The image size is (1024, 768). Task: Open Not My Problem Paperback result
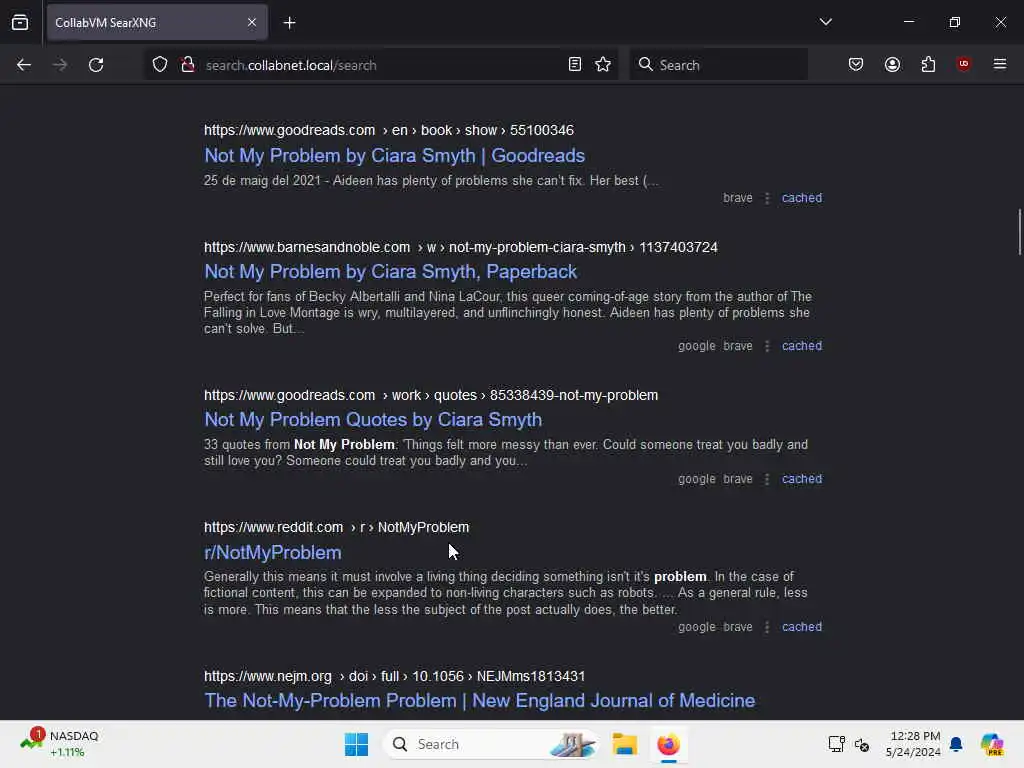tap(391, 272)
